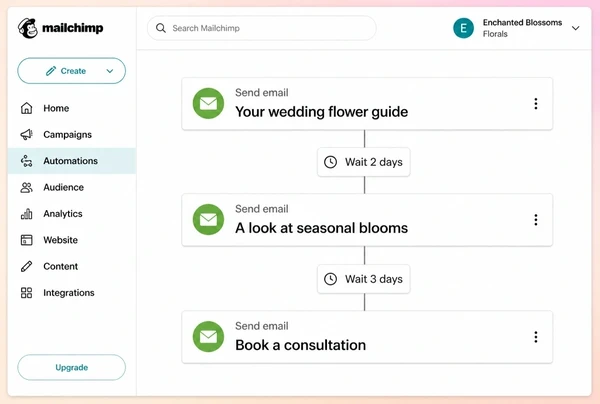The width and height of the screenshot is (600, 404).
Task: Click the pencil icon on Create
Action: [x=51, y=71]
